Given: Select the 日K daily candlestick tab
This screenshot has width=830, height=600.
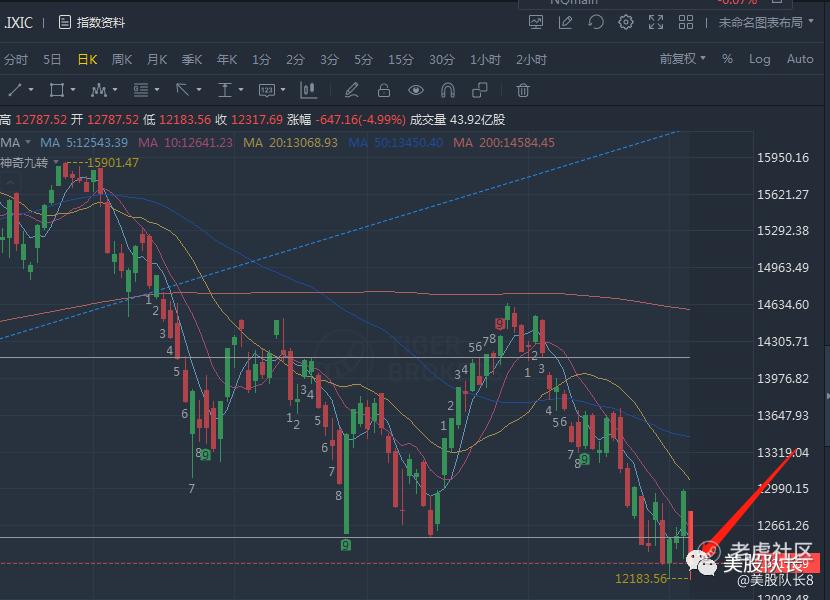Looking at the screenshot, I should click(87, 59).
